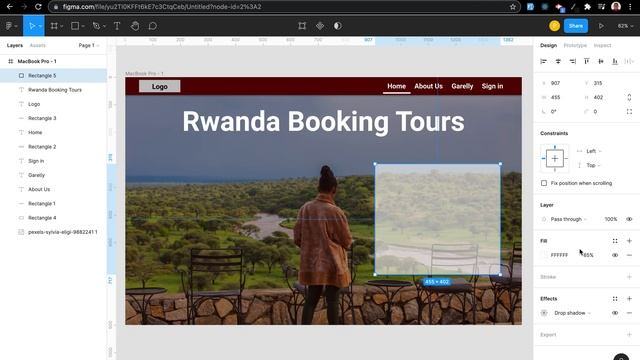Viewport: 640px width, 360px height.
Task: Align selection to the left
Action: pyautogui.click(x=543, y=61)
